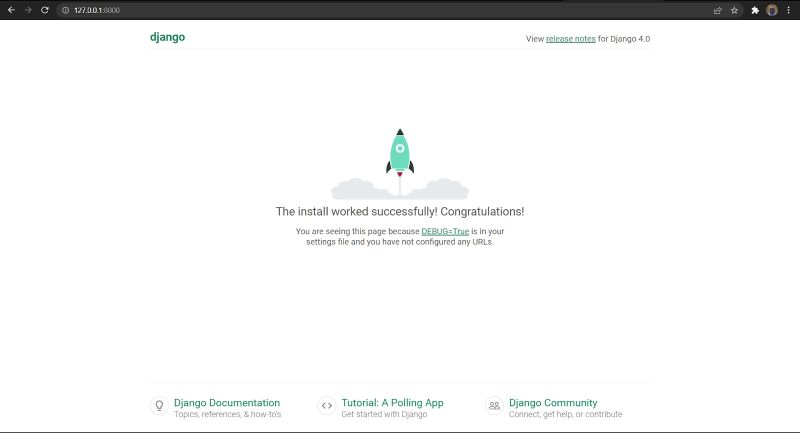Image resolution: width=800 pixels, height=433 pixels.
Task: Open the Extensions puzzle icon
Action: pyautogui.click(x=755, y=10)
